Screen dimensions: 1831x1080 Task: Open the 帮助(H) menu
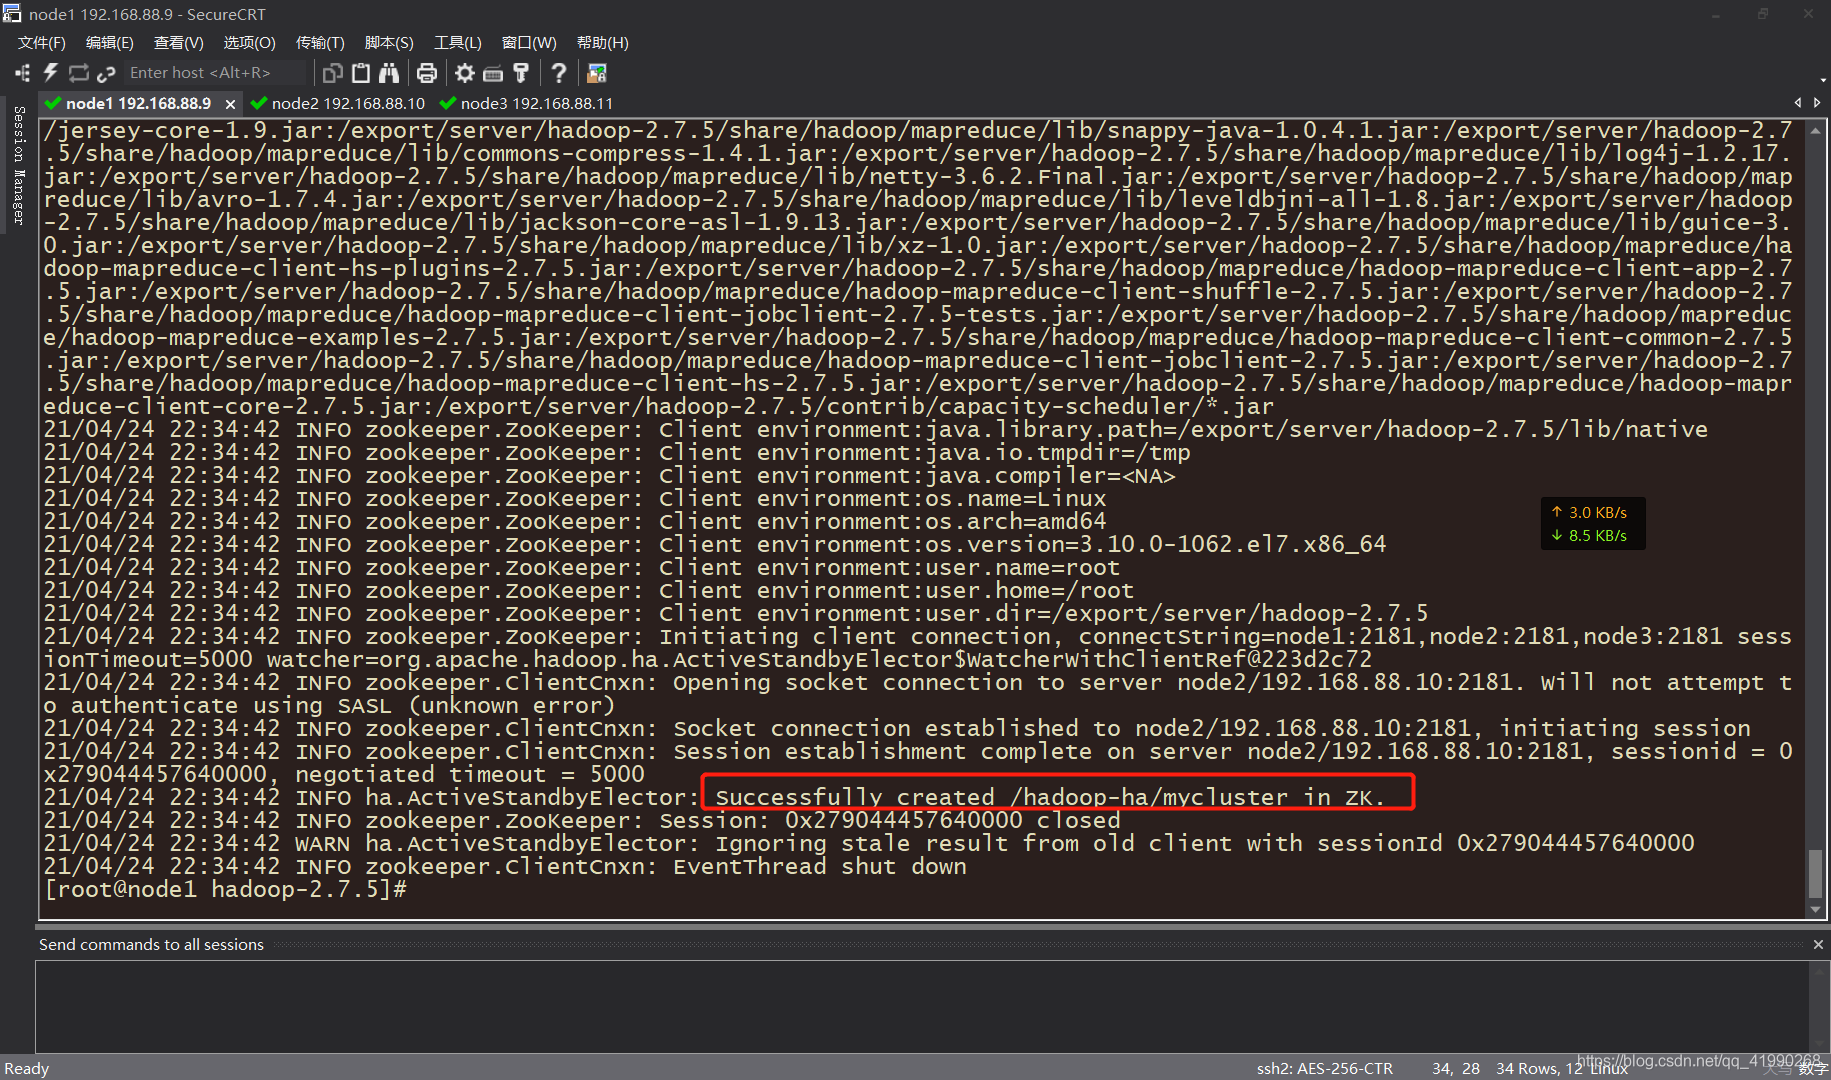[603, 43]
